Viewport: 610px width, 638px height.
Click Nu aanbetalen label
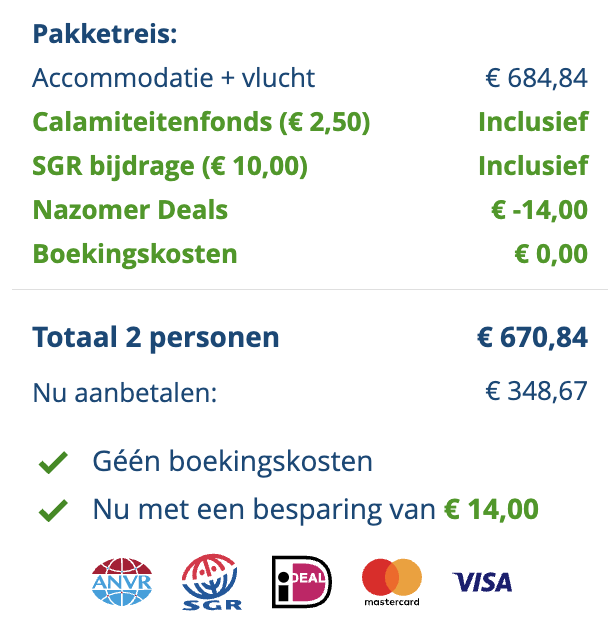coord(125,392)
